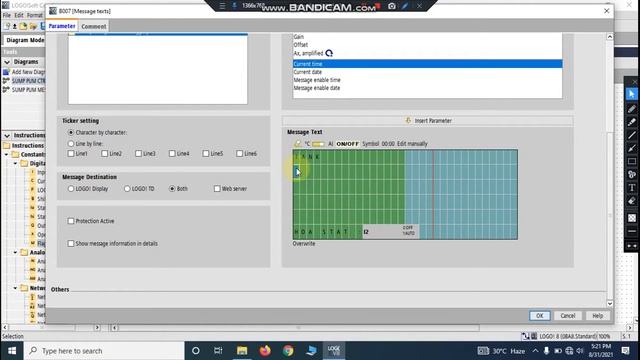The height and width of the screenshot is (360, 640).
Task: Check the Line3 ticker checkbox
Action: coord(138,153)
